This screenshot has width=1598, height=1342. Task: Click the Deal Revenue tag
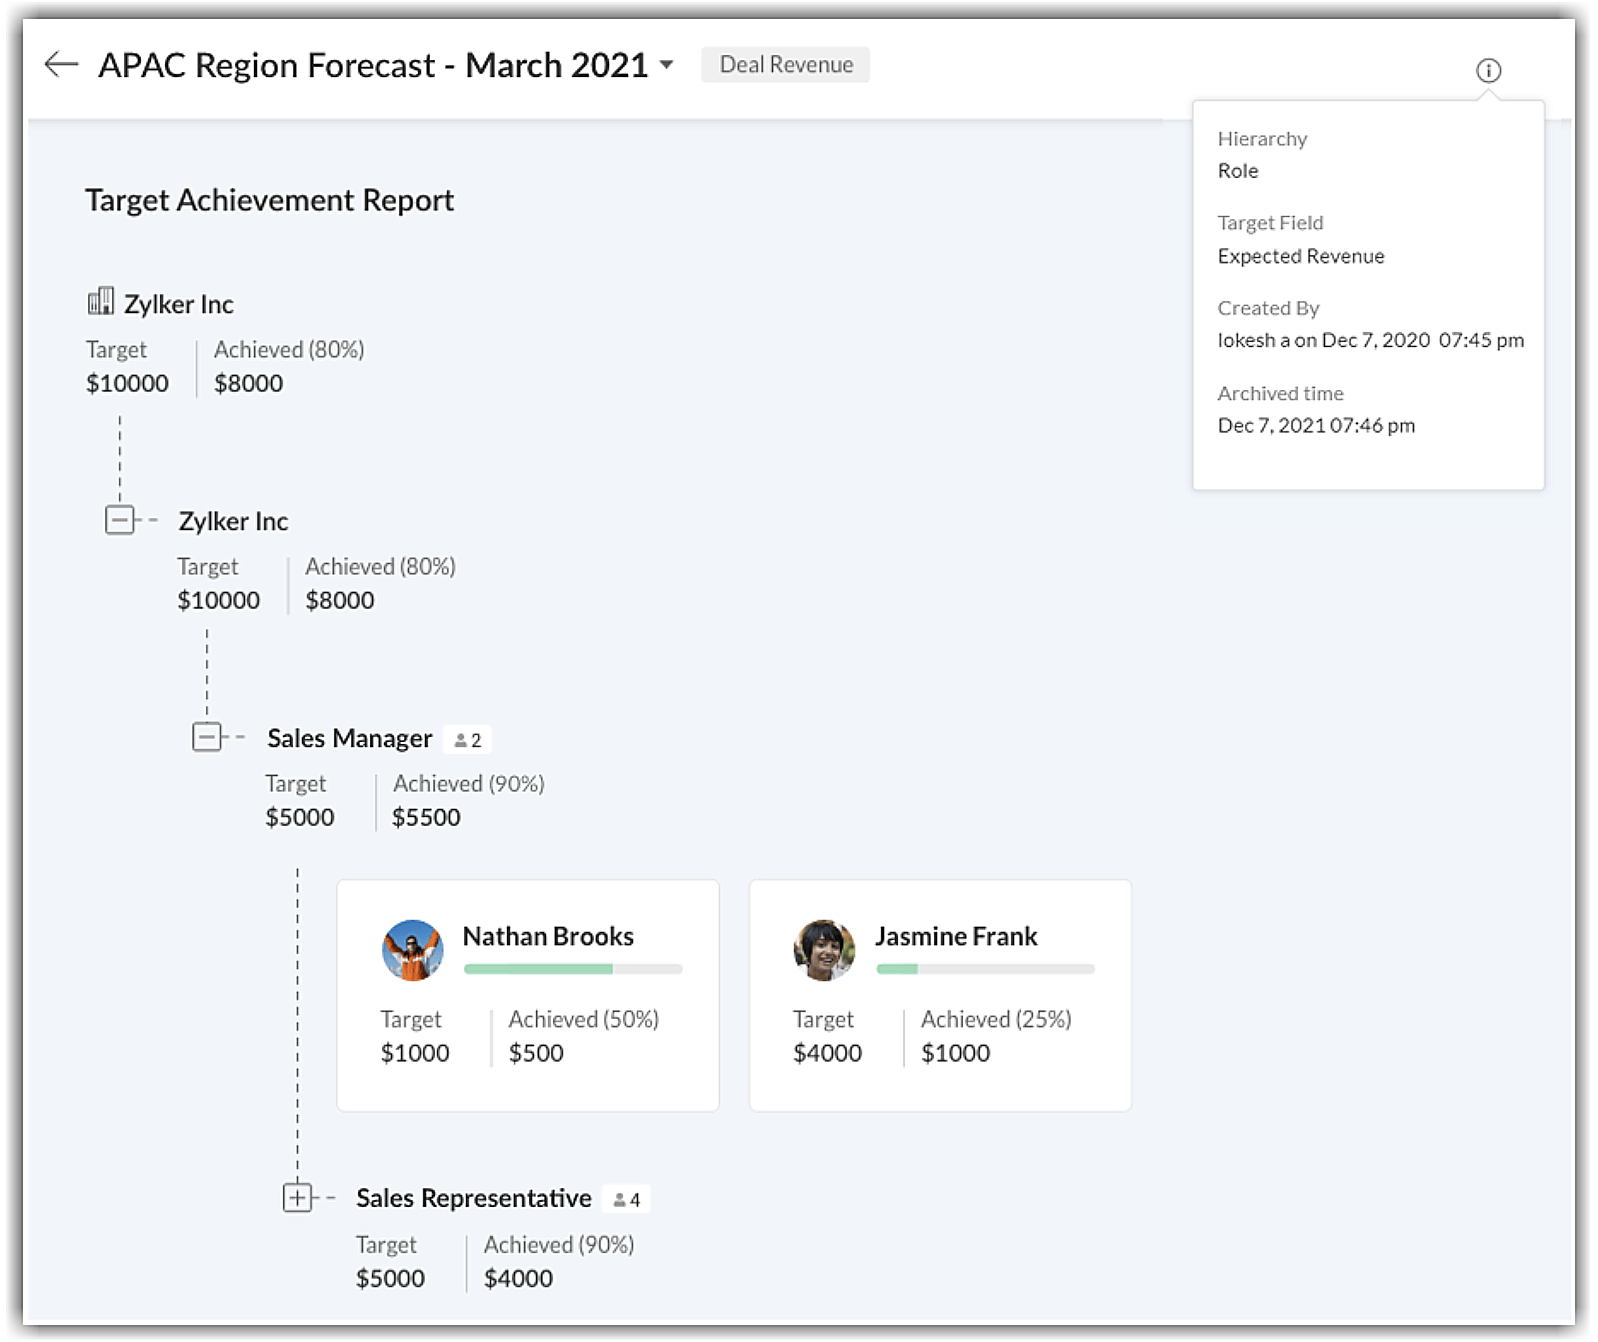click(785, 65)
